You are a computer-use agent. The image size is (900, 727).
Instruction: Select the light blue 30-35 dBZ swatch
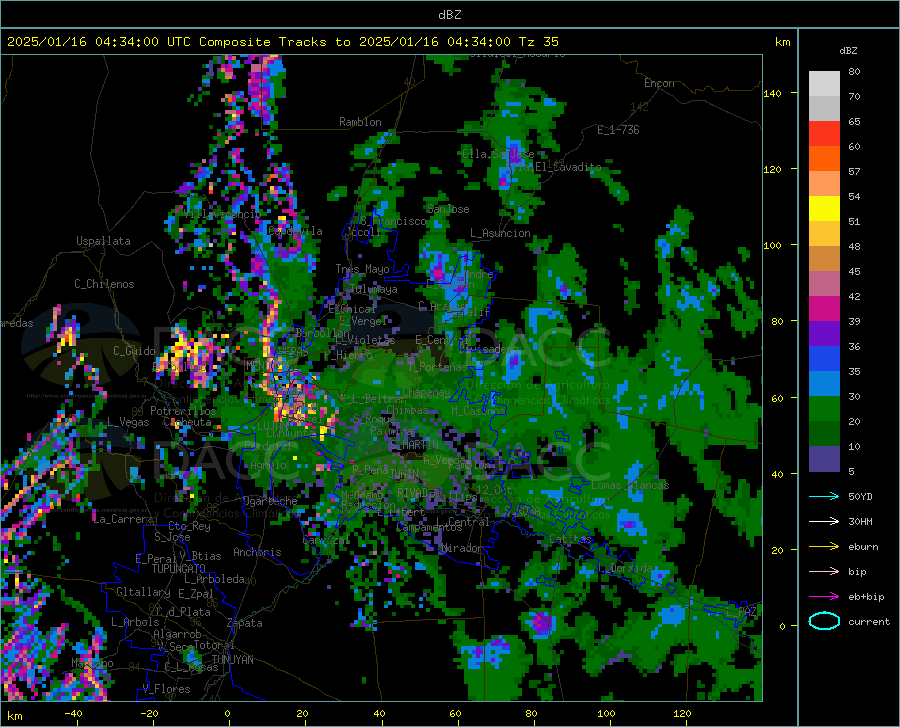click(x=824, y=384)
